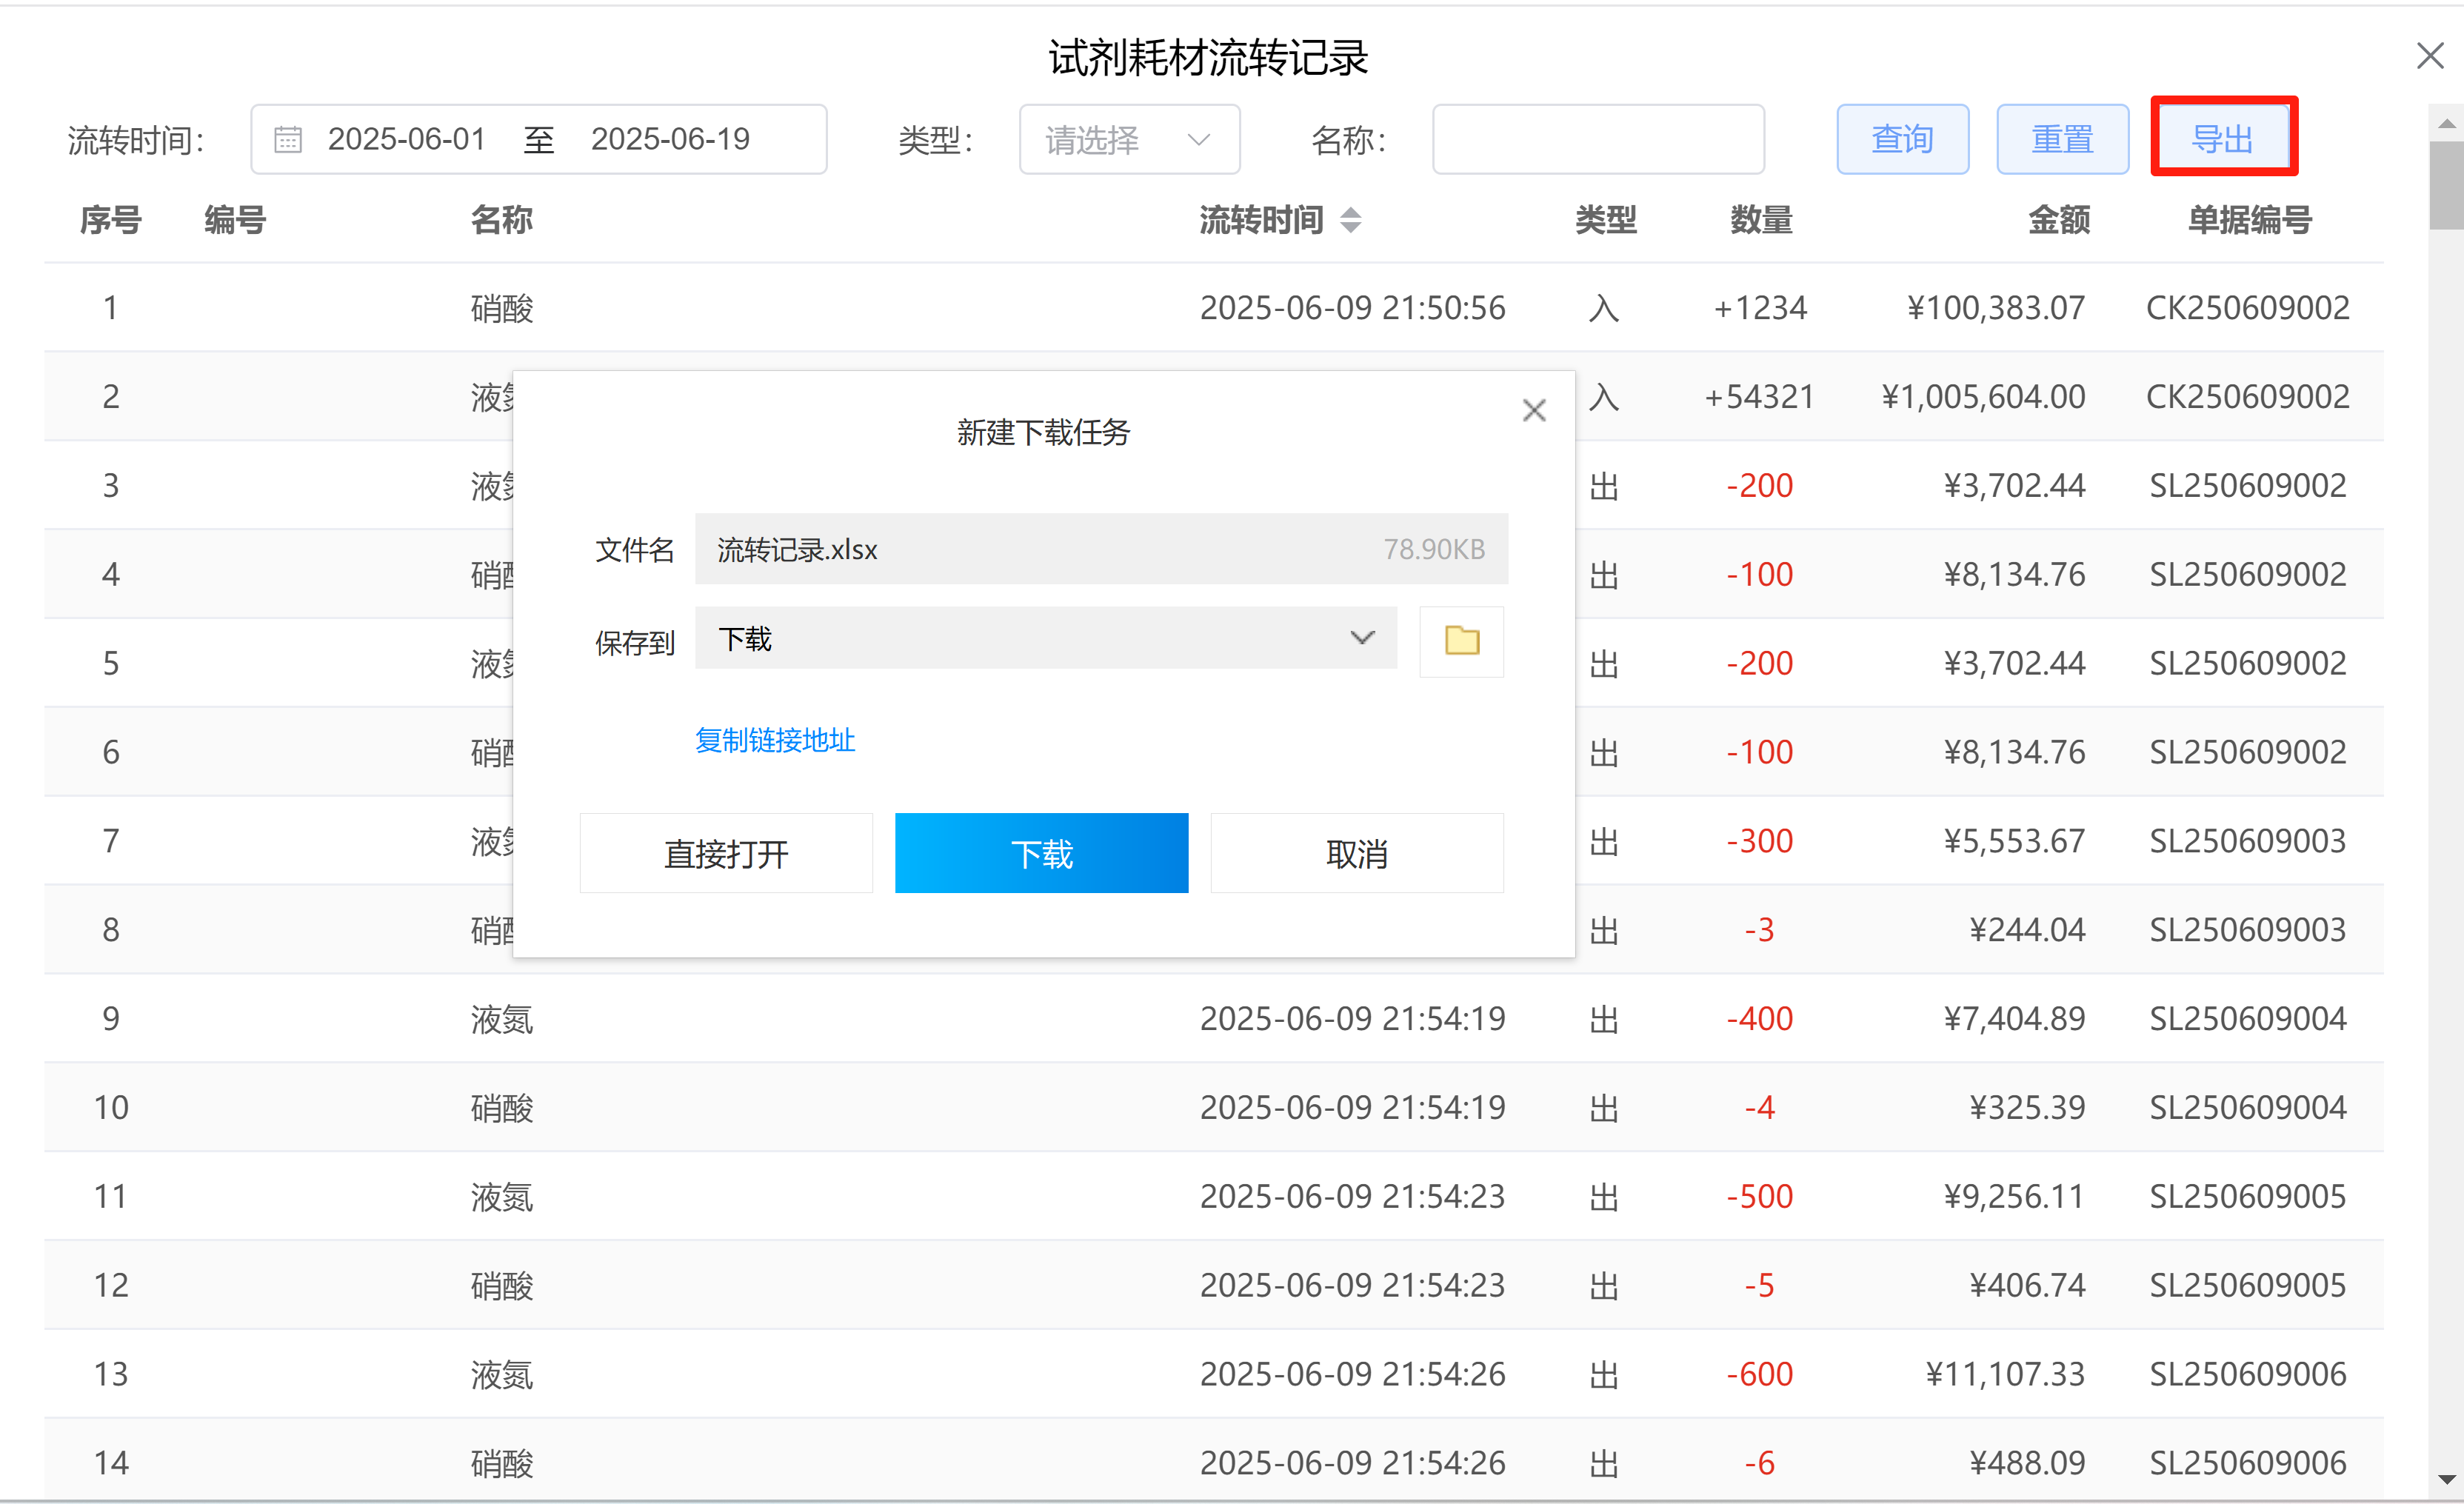Screen dimensions: 2464x1504
Task: Open the calendar date picker icon
Action: (287, 139)
